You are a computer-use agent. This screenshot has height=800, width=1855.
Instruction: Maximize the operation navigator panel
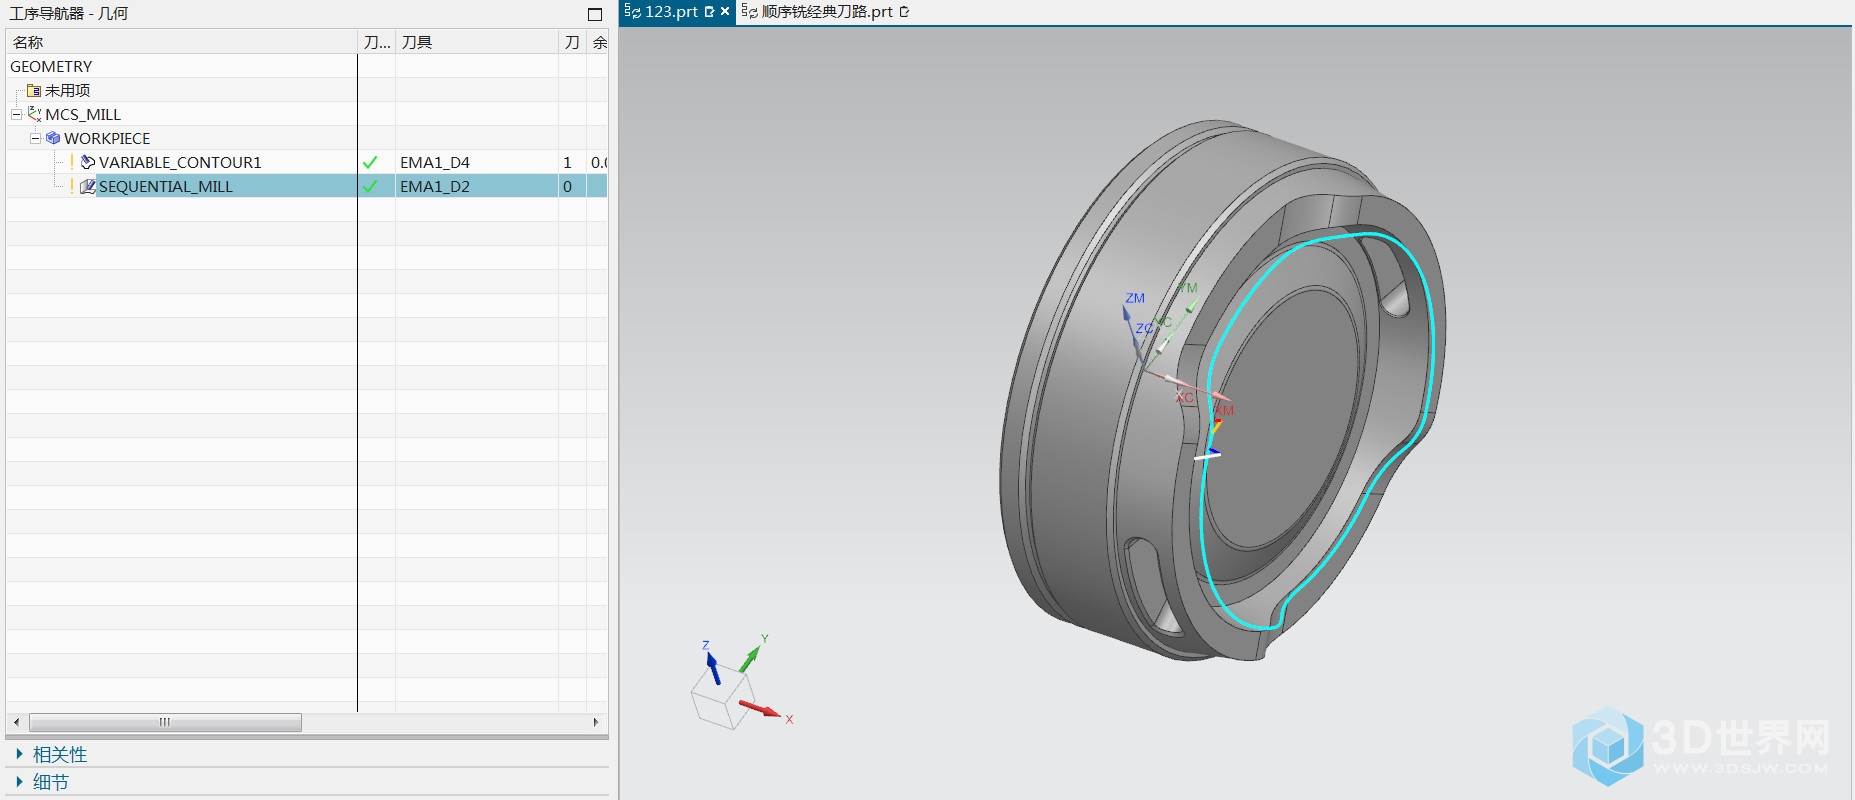click(x=595, y=14)
